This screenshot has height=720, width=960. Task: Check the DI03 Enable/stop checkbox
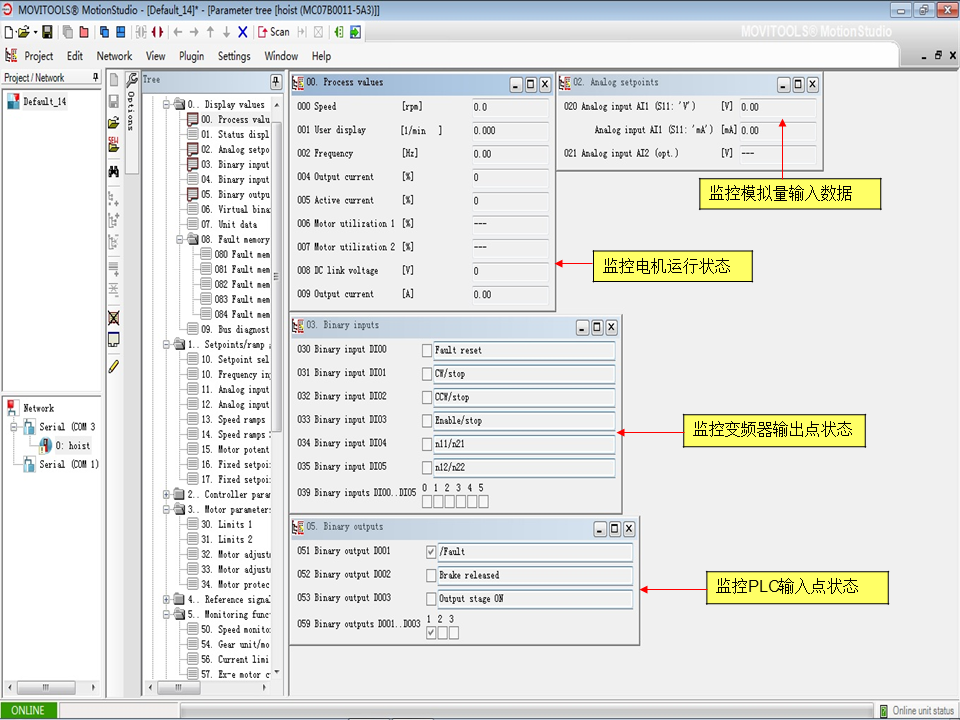coord(427,420)
